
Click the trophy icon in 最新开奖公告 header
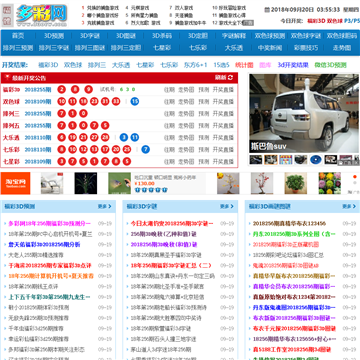[x=8, y=78]
